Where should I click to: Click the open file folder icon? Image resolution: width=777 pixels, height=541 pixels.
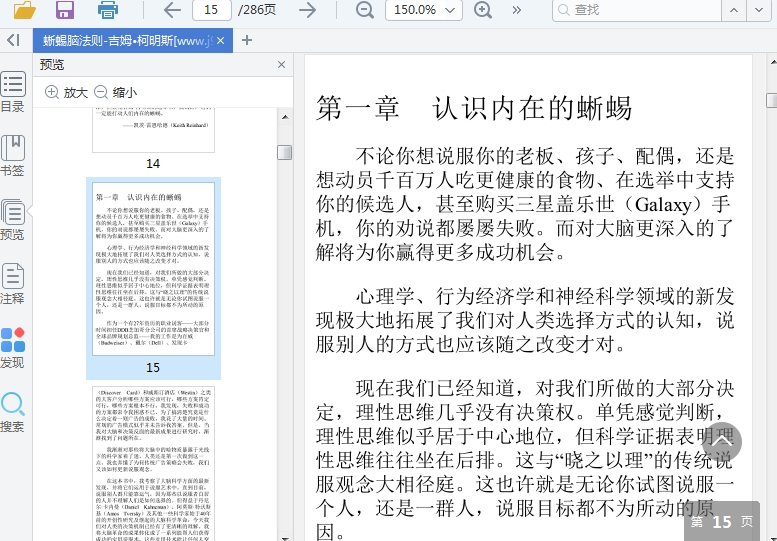[x=23, y=10]
